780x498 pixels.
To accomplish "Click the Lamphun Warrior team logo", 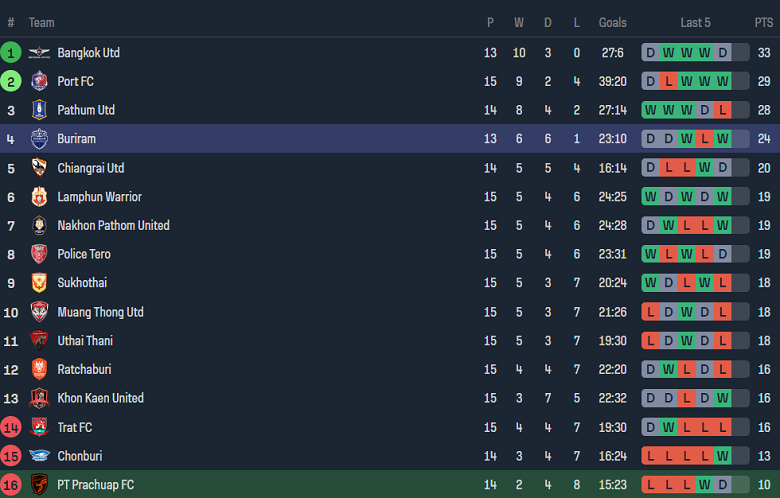I will pyautogui.click(x=39, y=197).
